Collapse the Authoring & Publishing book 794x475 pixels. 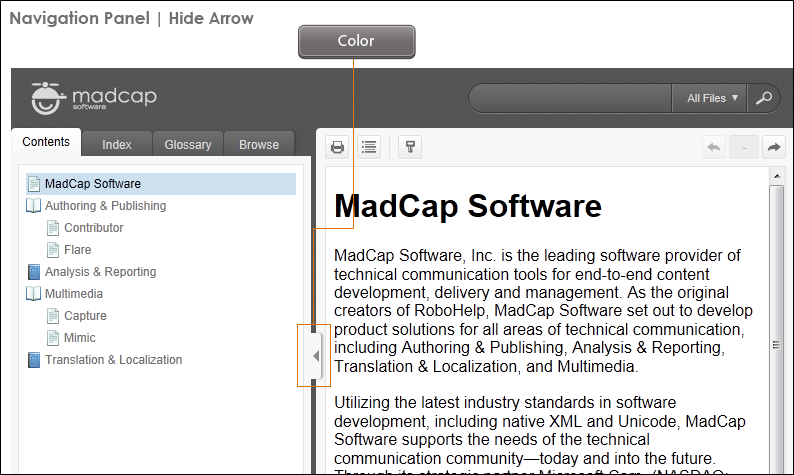click(x=105, y=206)
